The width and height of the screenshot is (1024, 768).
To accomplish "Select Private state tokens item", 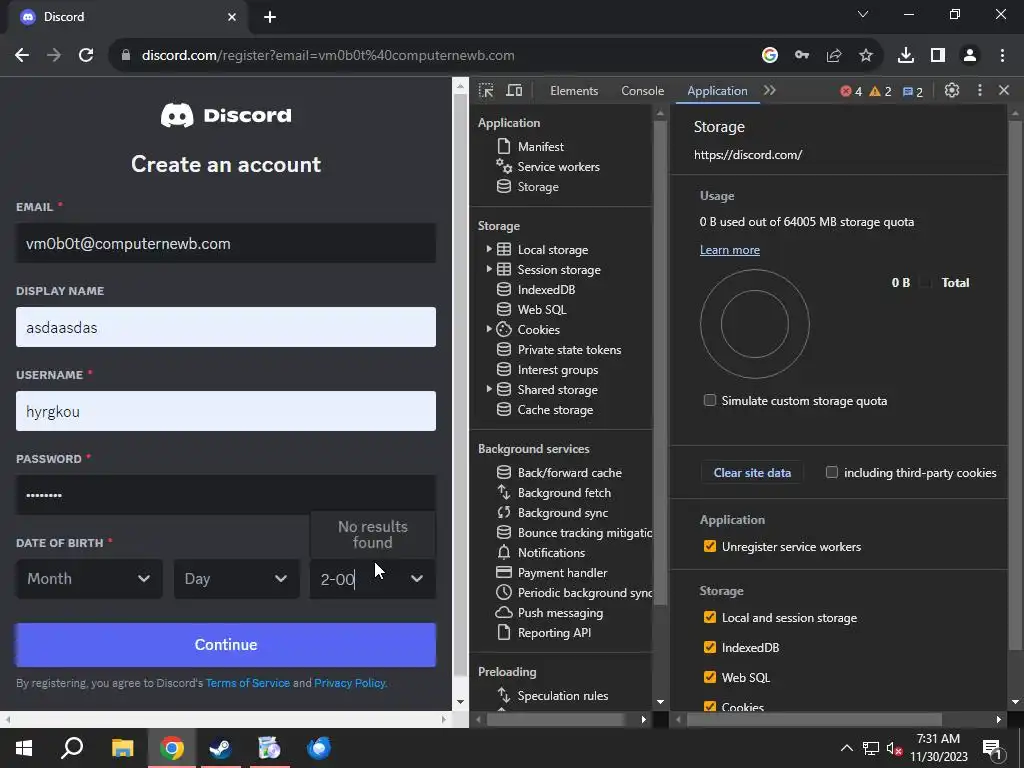I will (569, 350).
